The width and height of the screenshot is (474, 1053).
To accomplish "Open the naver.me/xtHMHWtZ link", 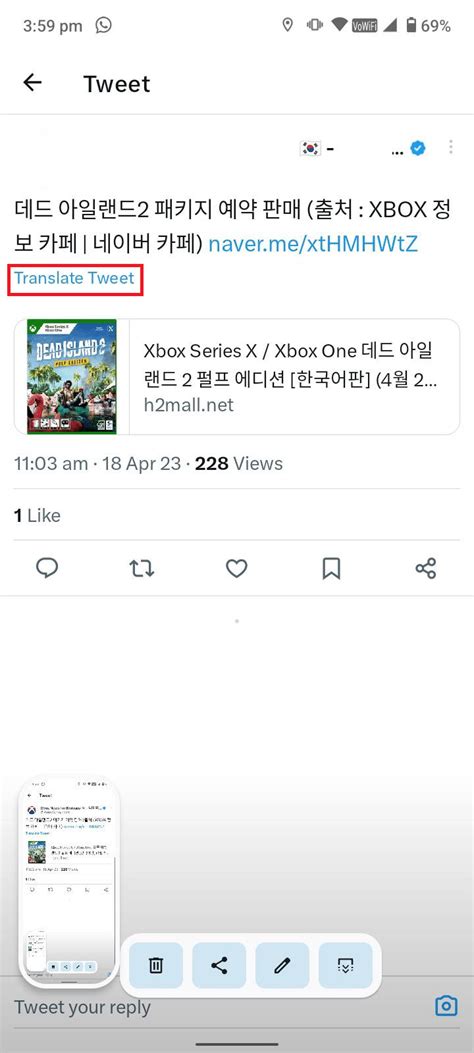I will tap(313, 244).
